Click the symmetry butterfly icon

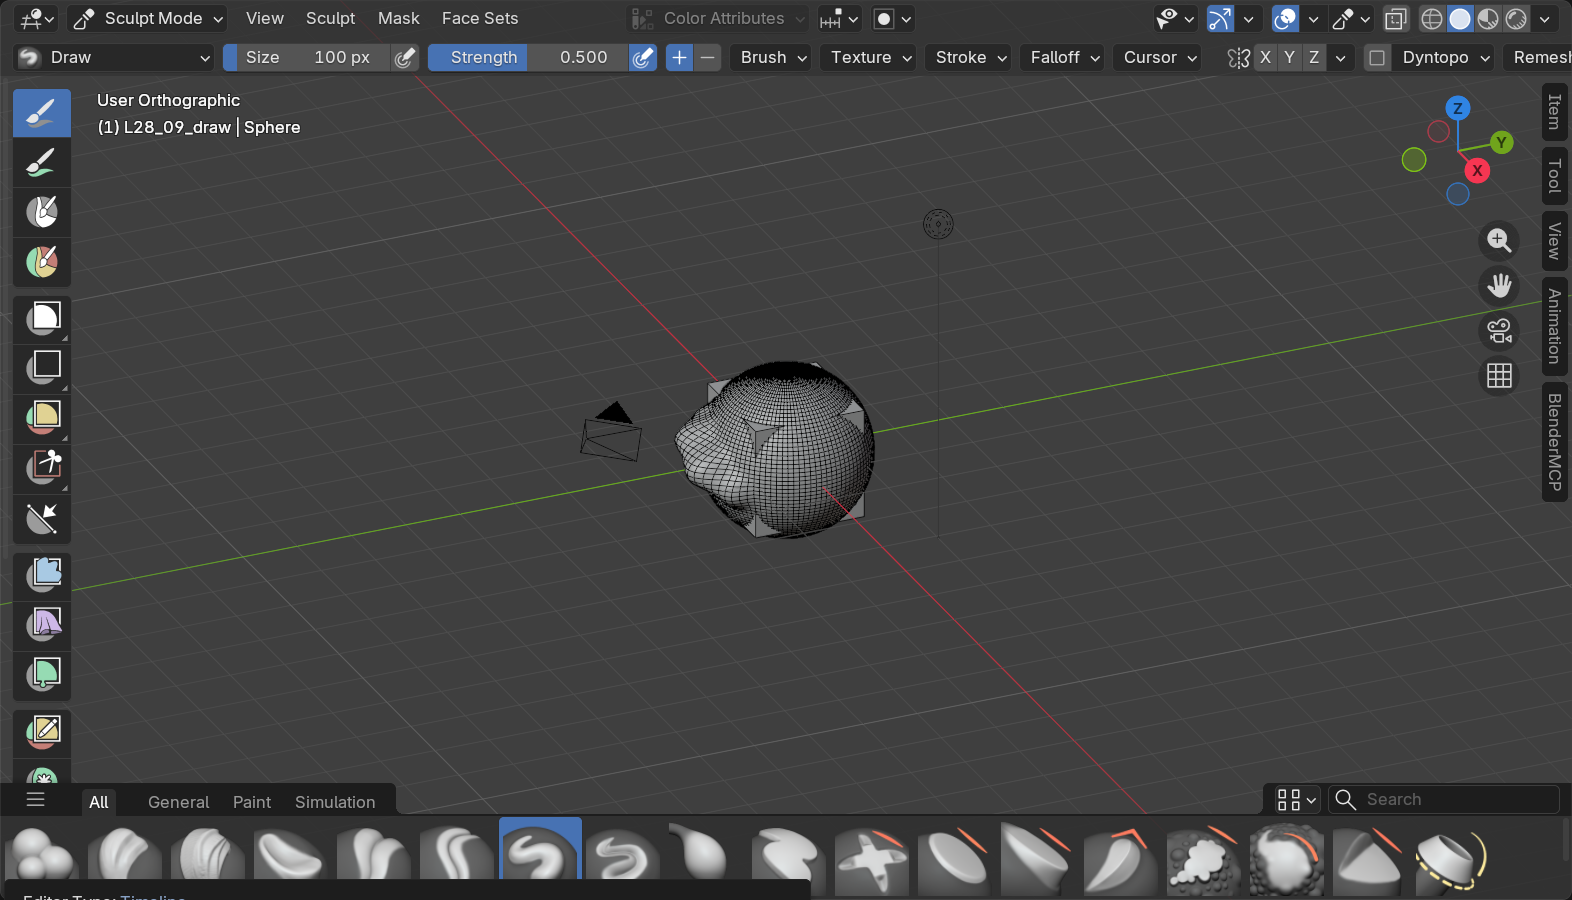[x=1239, y=58]
